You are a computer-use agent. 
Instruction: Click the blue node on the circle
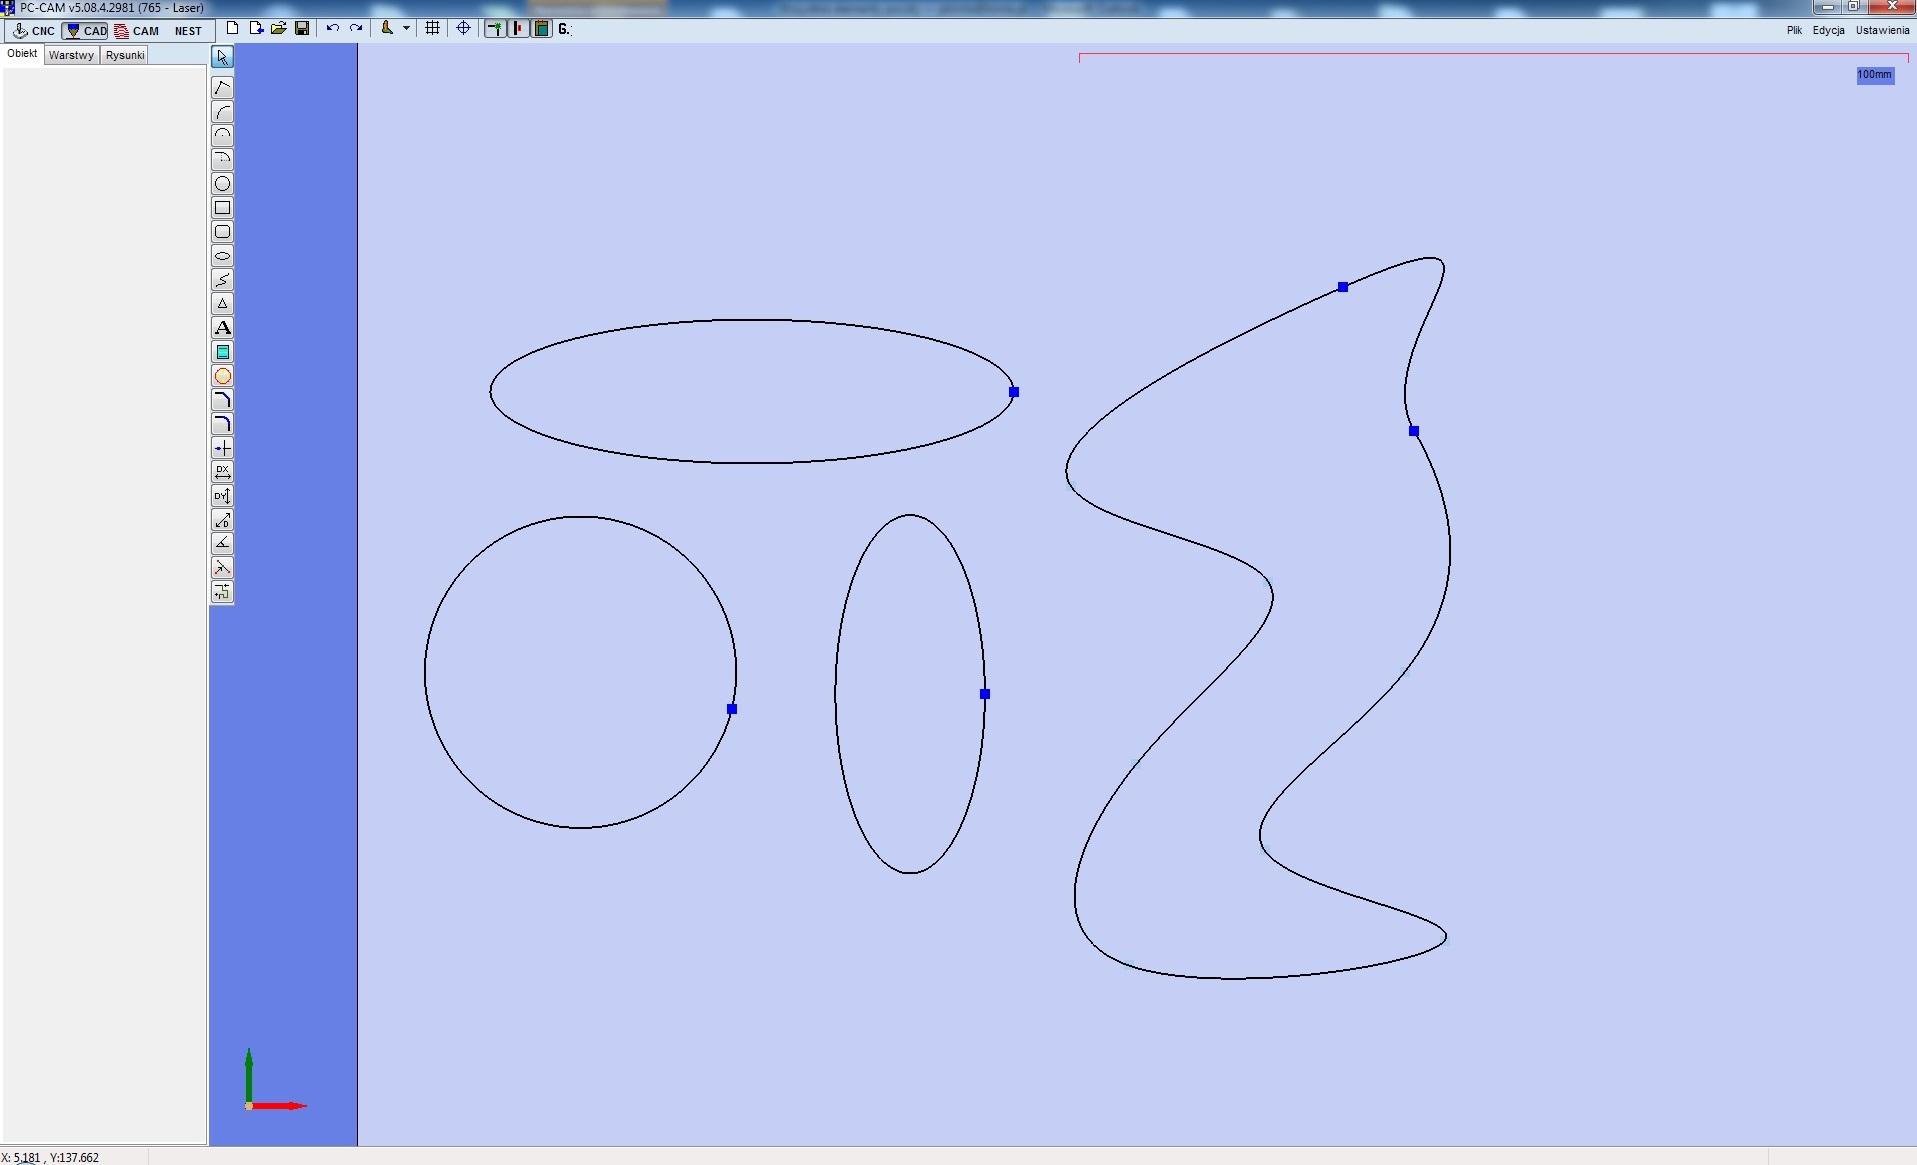(x=732, y=709)
